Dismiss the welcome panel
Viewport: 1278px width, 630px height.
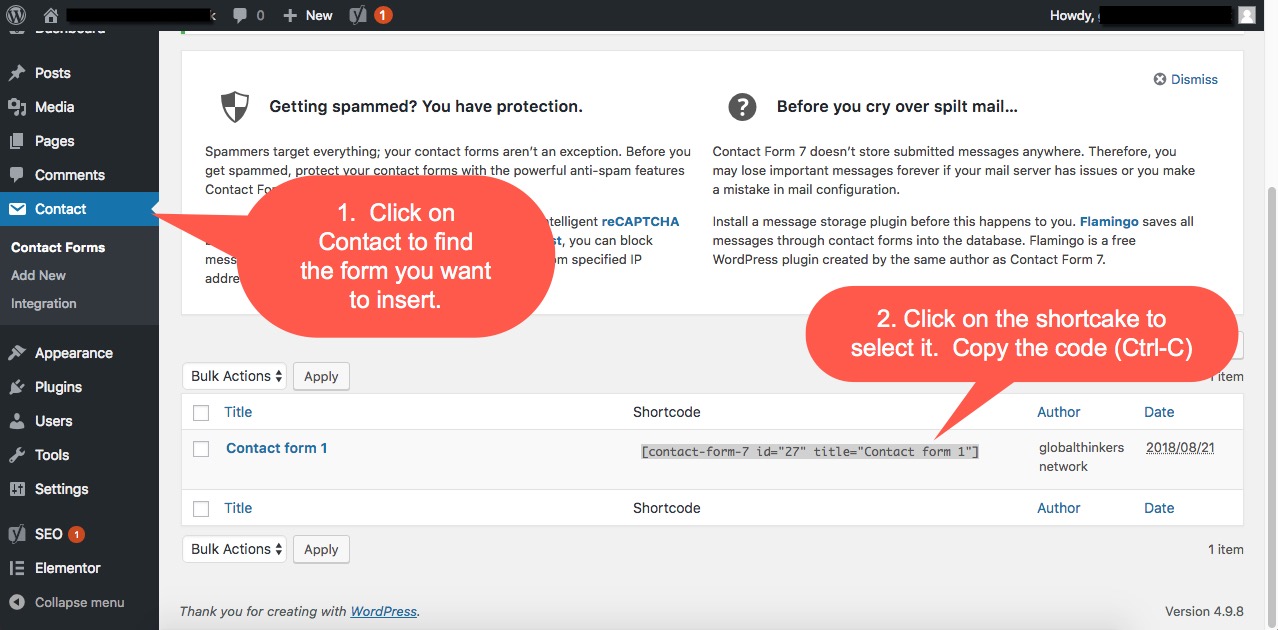point(1186,79)
